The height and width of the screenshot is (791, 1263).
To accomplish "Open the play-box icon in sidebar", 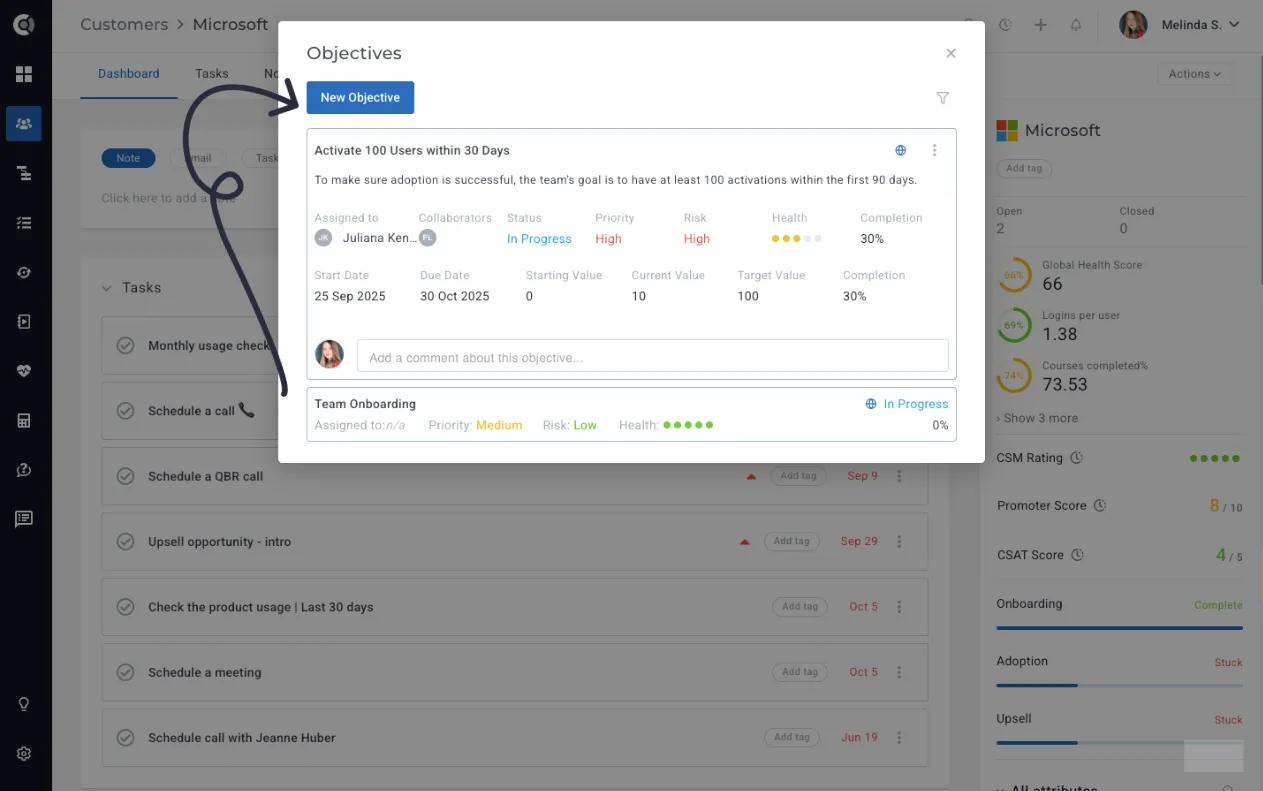I will pyautogui.click(x=24, y=322).
